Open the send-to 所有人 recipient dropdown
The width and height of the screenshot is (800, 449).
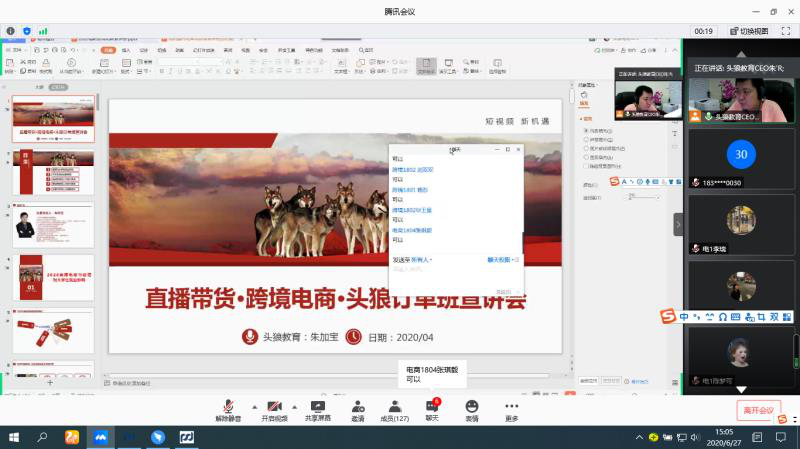(x=420, y=259)
